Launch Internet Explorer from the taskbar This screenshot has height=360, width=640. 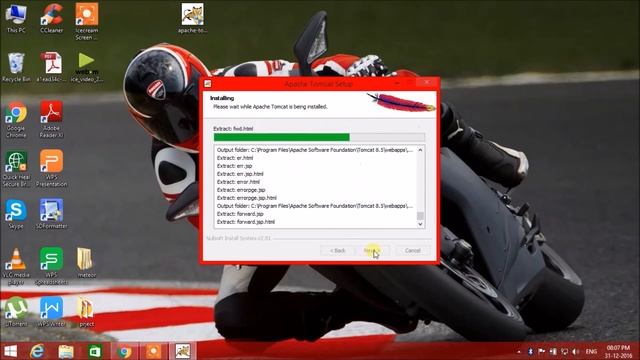(37, 351)
